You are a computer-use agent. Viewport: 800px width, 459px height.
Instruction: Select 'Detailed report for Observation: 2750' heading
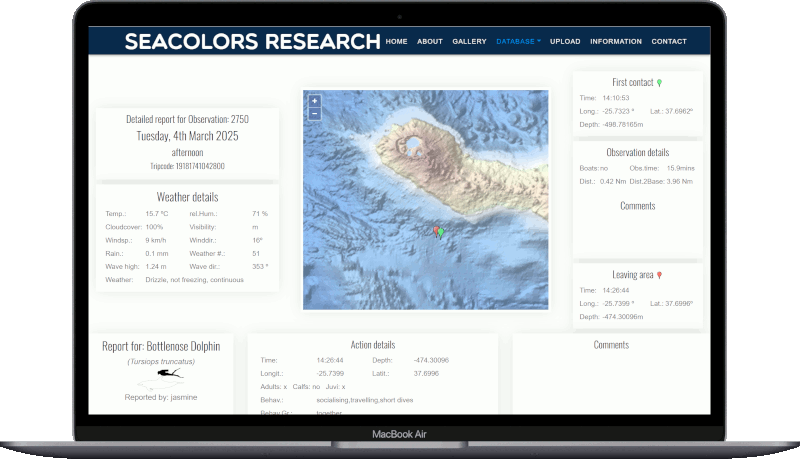point(187,119)
